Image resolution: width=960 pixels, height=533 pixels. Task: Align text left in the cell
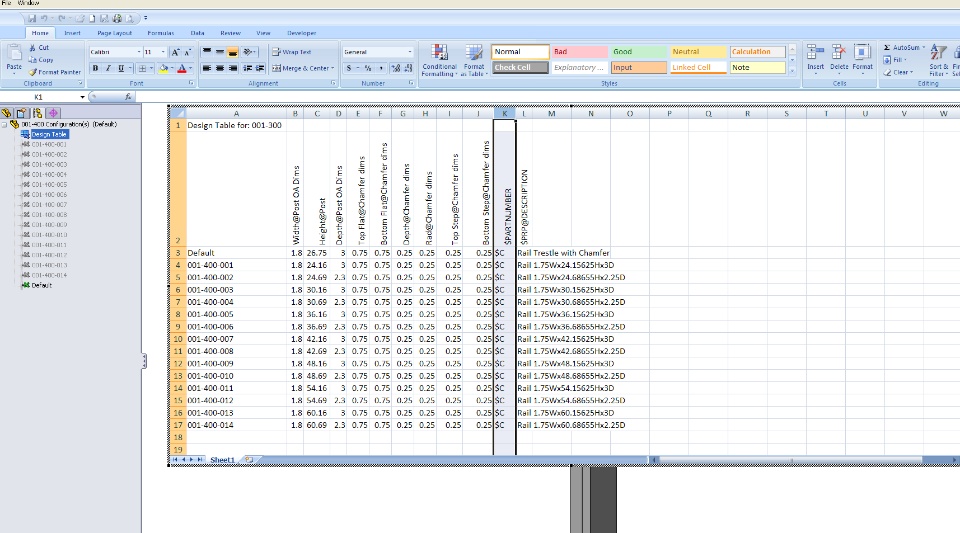coord(207,69)
